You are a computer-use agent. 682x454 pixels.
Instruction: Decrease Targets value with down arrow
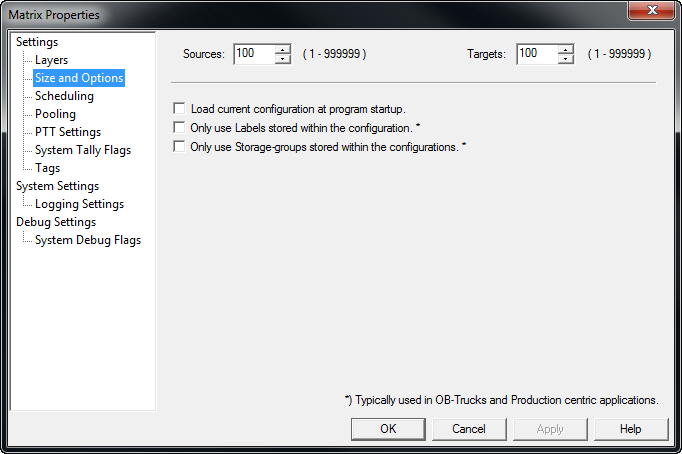(x=566, y=59)
